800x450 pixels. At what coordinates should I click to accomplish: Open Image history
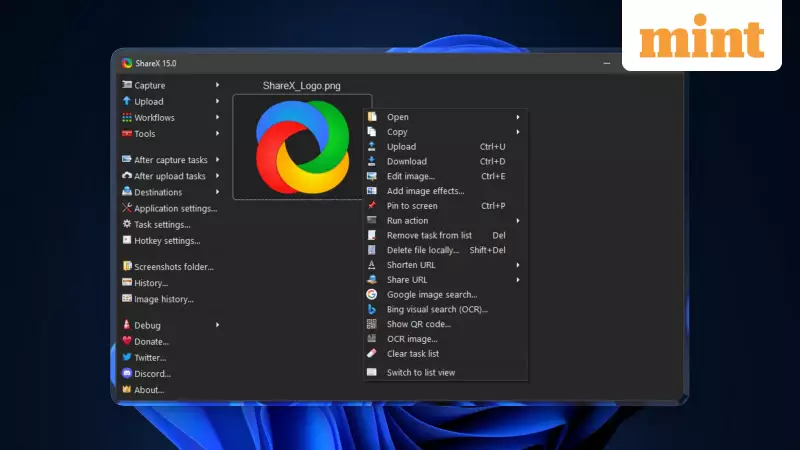coord(163,299)
